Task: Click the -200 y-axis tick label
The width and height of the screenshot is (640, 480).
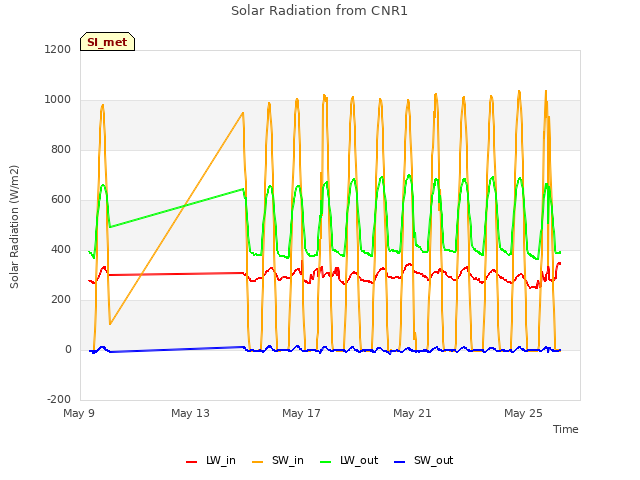Action: coord(59,399)
